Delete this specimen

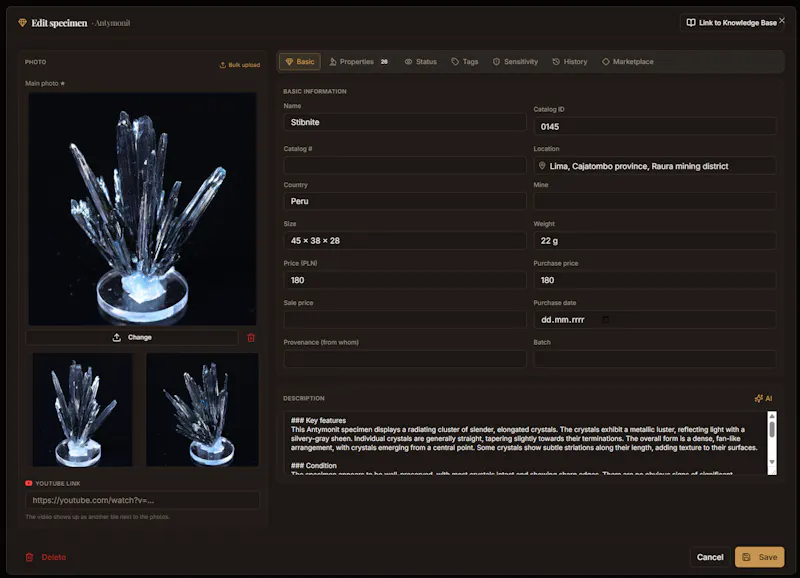[46, 557]
